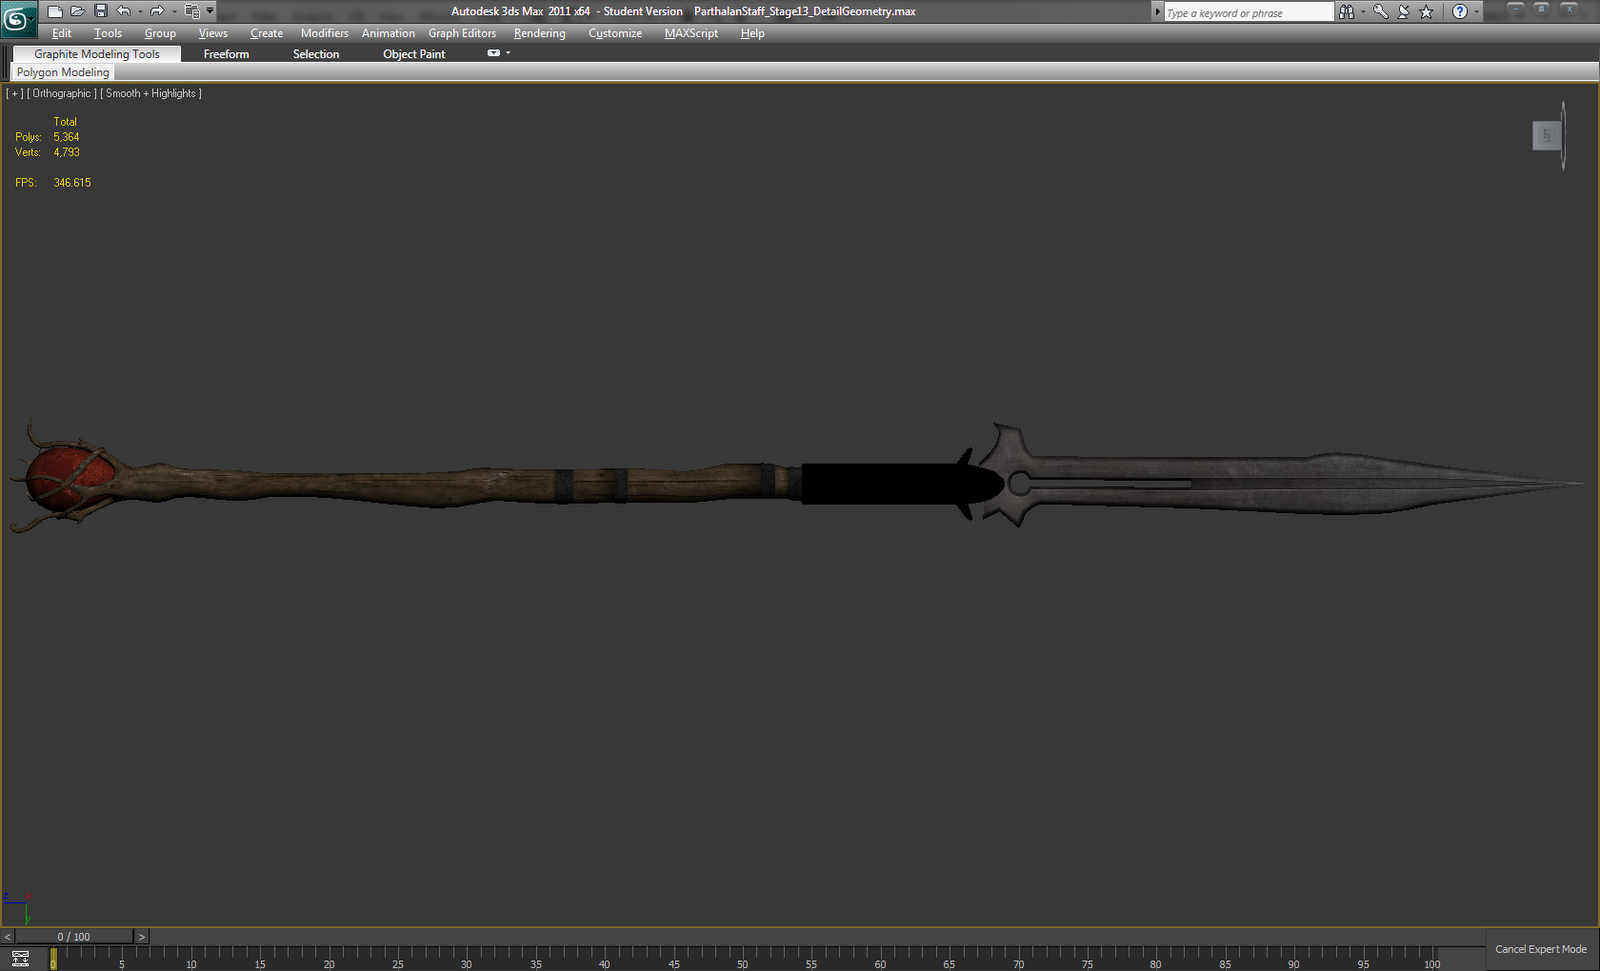This screenshot has width=1600, height=971.
Task: Open the Rendering menu
Action: tap(539, 33)
